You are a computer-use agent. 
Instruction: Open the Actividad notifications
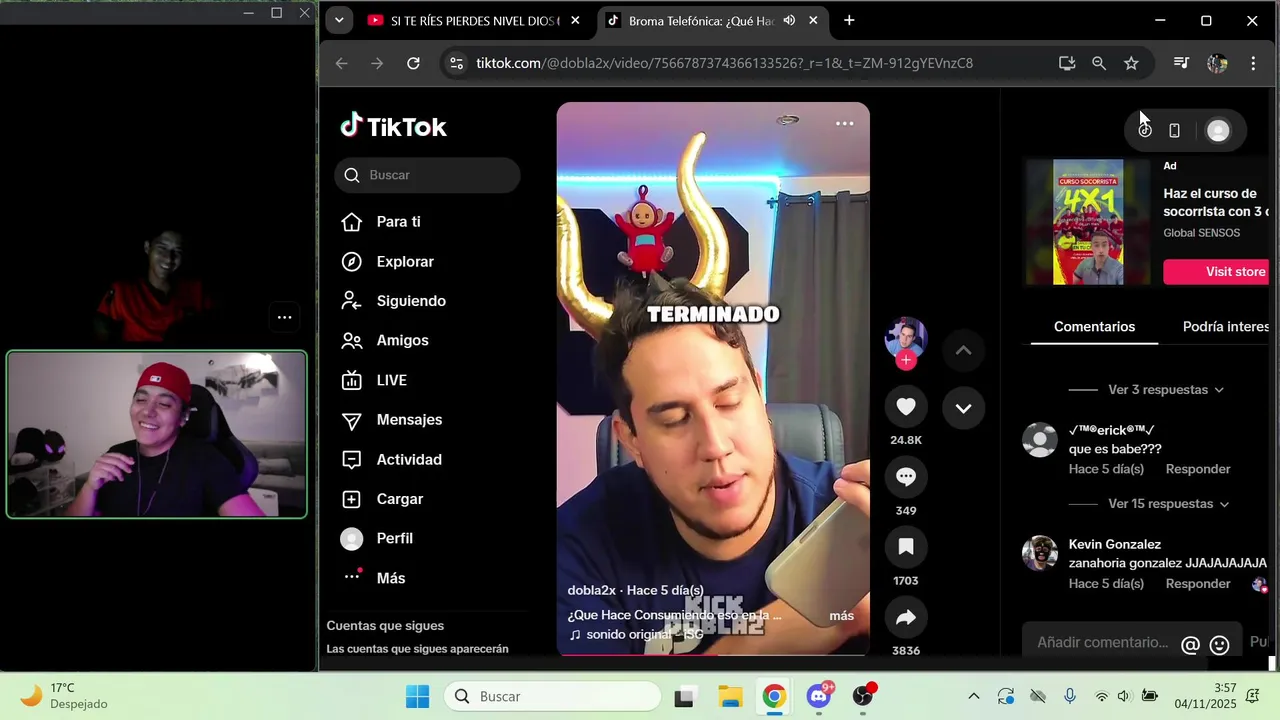pos(392,460)
